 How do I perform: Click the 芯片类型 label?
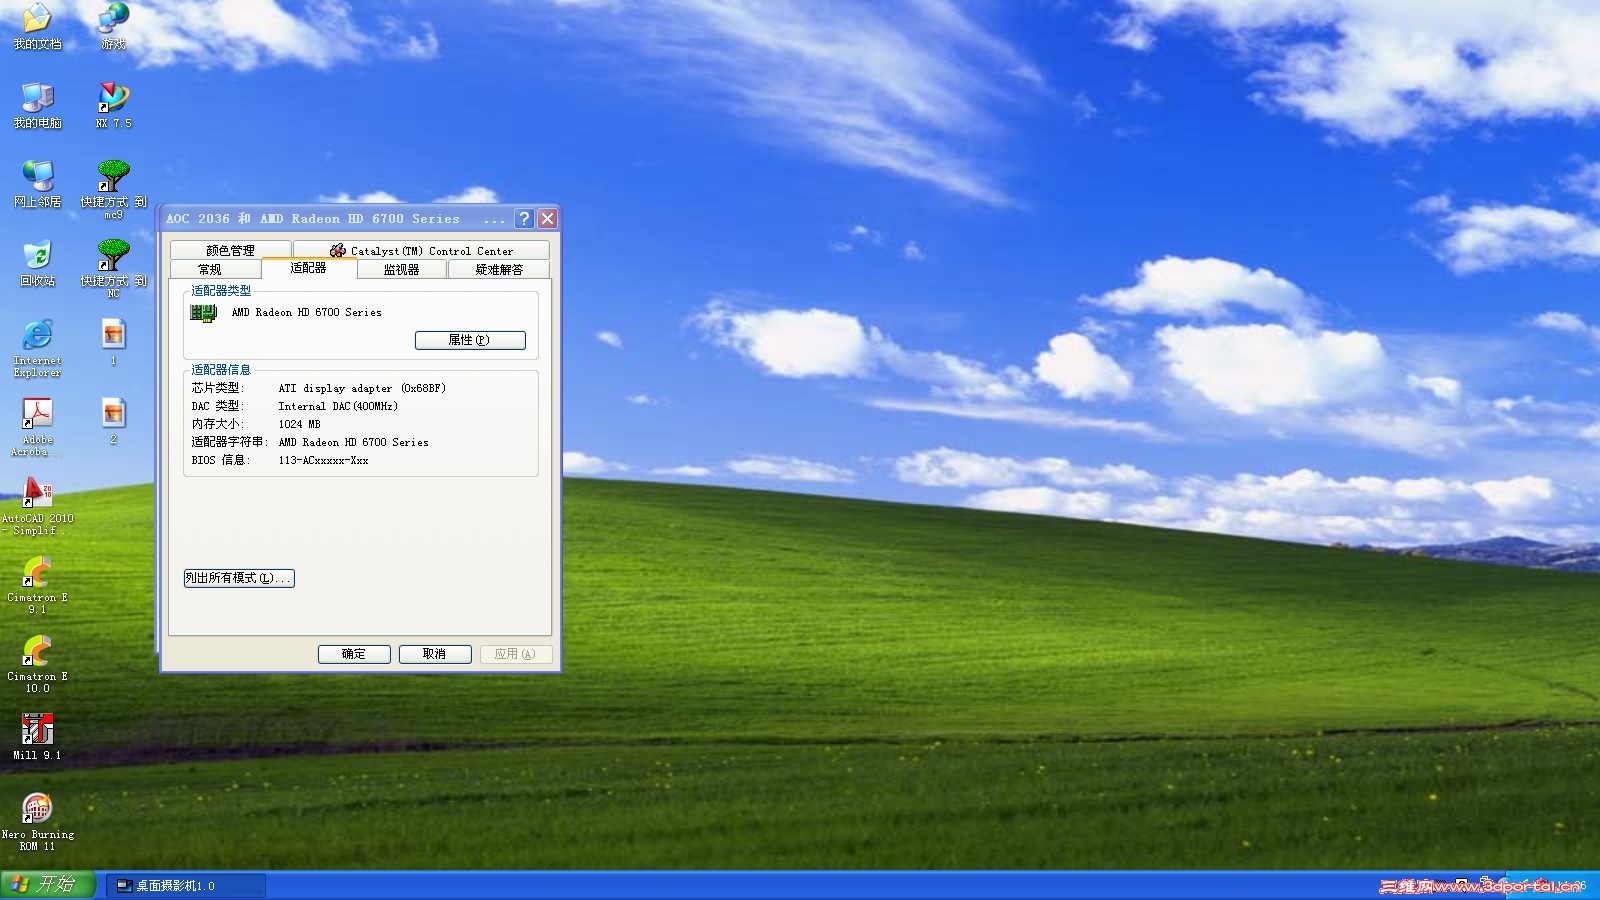217,388
